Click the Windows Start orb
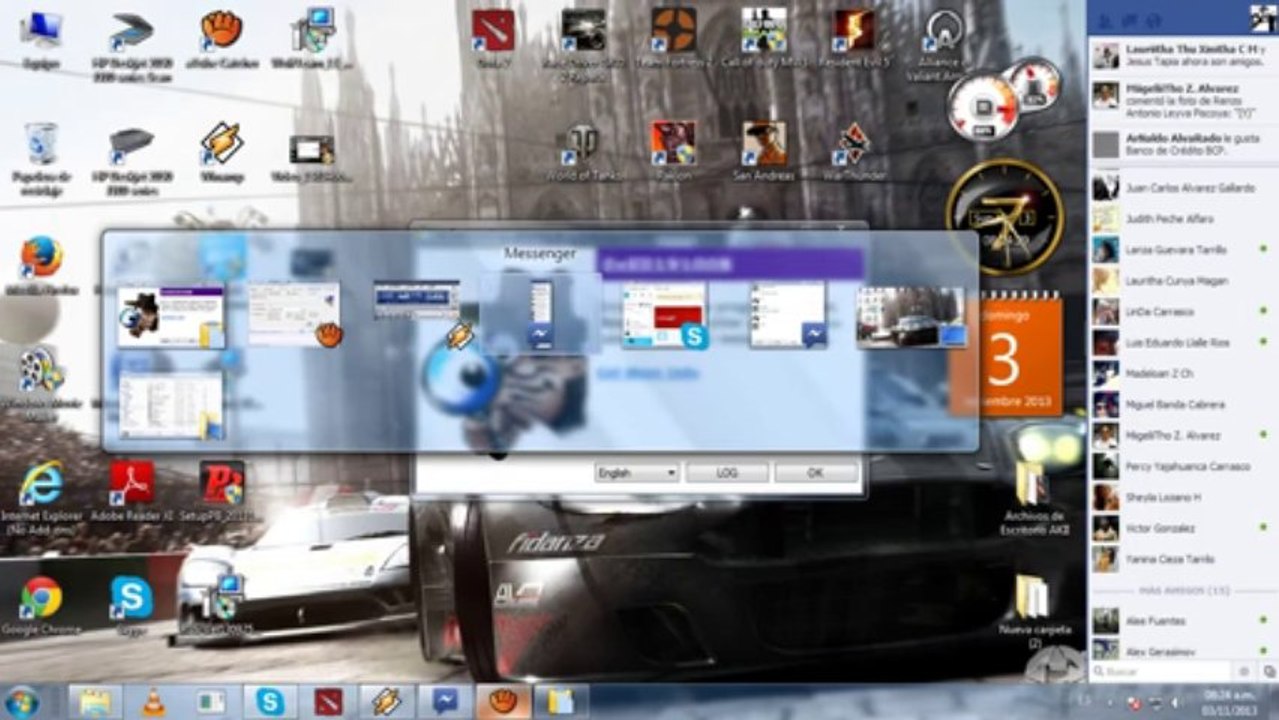1279x720 pixels. click(21, 702)
